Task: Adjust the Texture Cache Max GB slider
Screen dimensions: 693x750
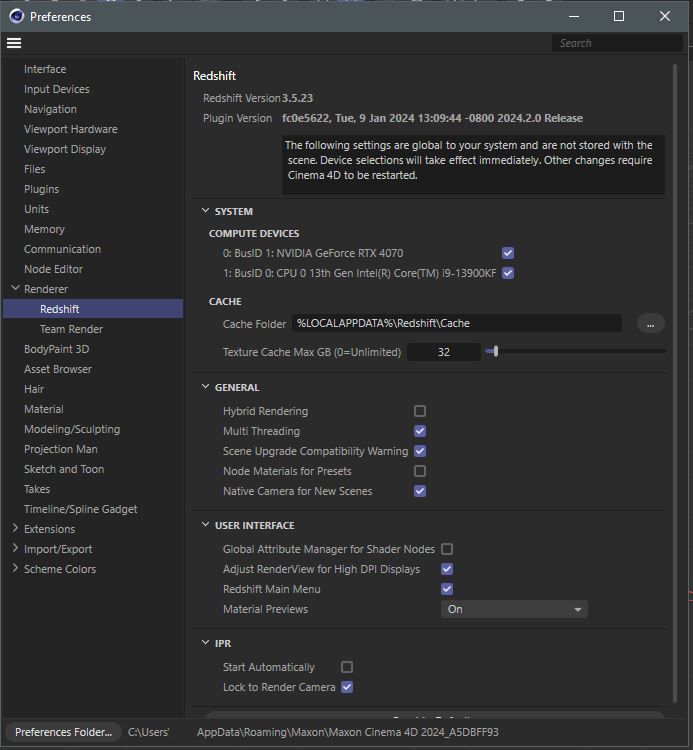Action: tap(496, 352)
